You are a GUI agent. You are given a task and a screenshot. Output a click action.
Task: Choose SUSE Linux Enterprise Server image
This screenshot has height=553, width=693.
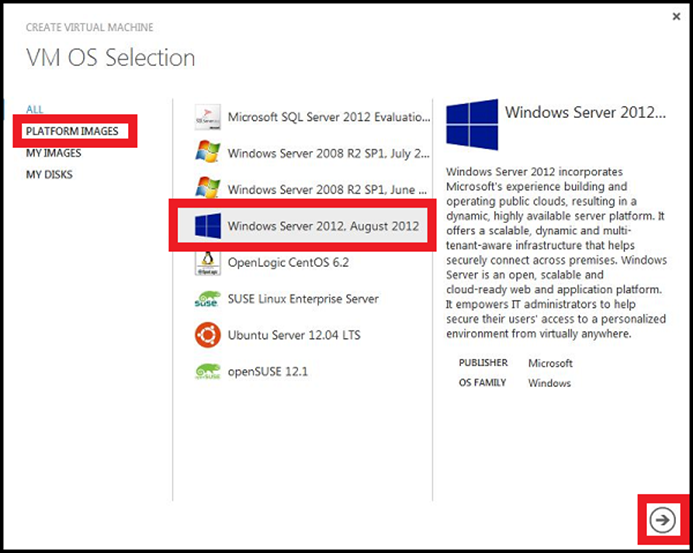pyautogui.click(x=303, y=299)
